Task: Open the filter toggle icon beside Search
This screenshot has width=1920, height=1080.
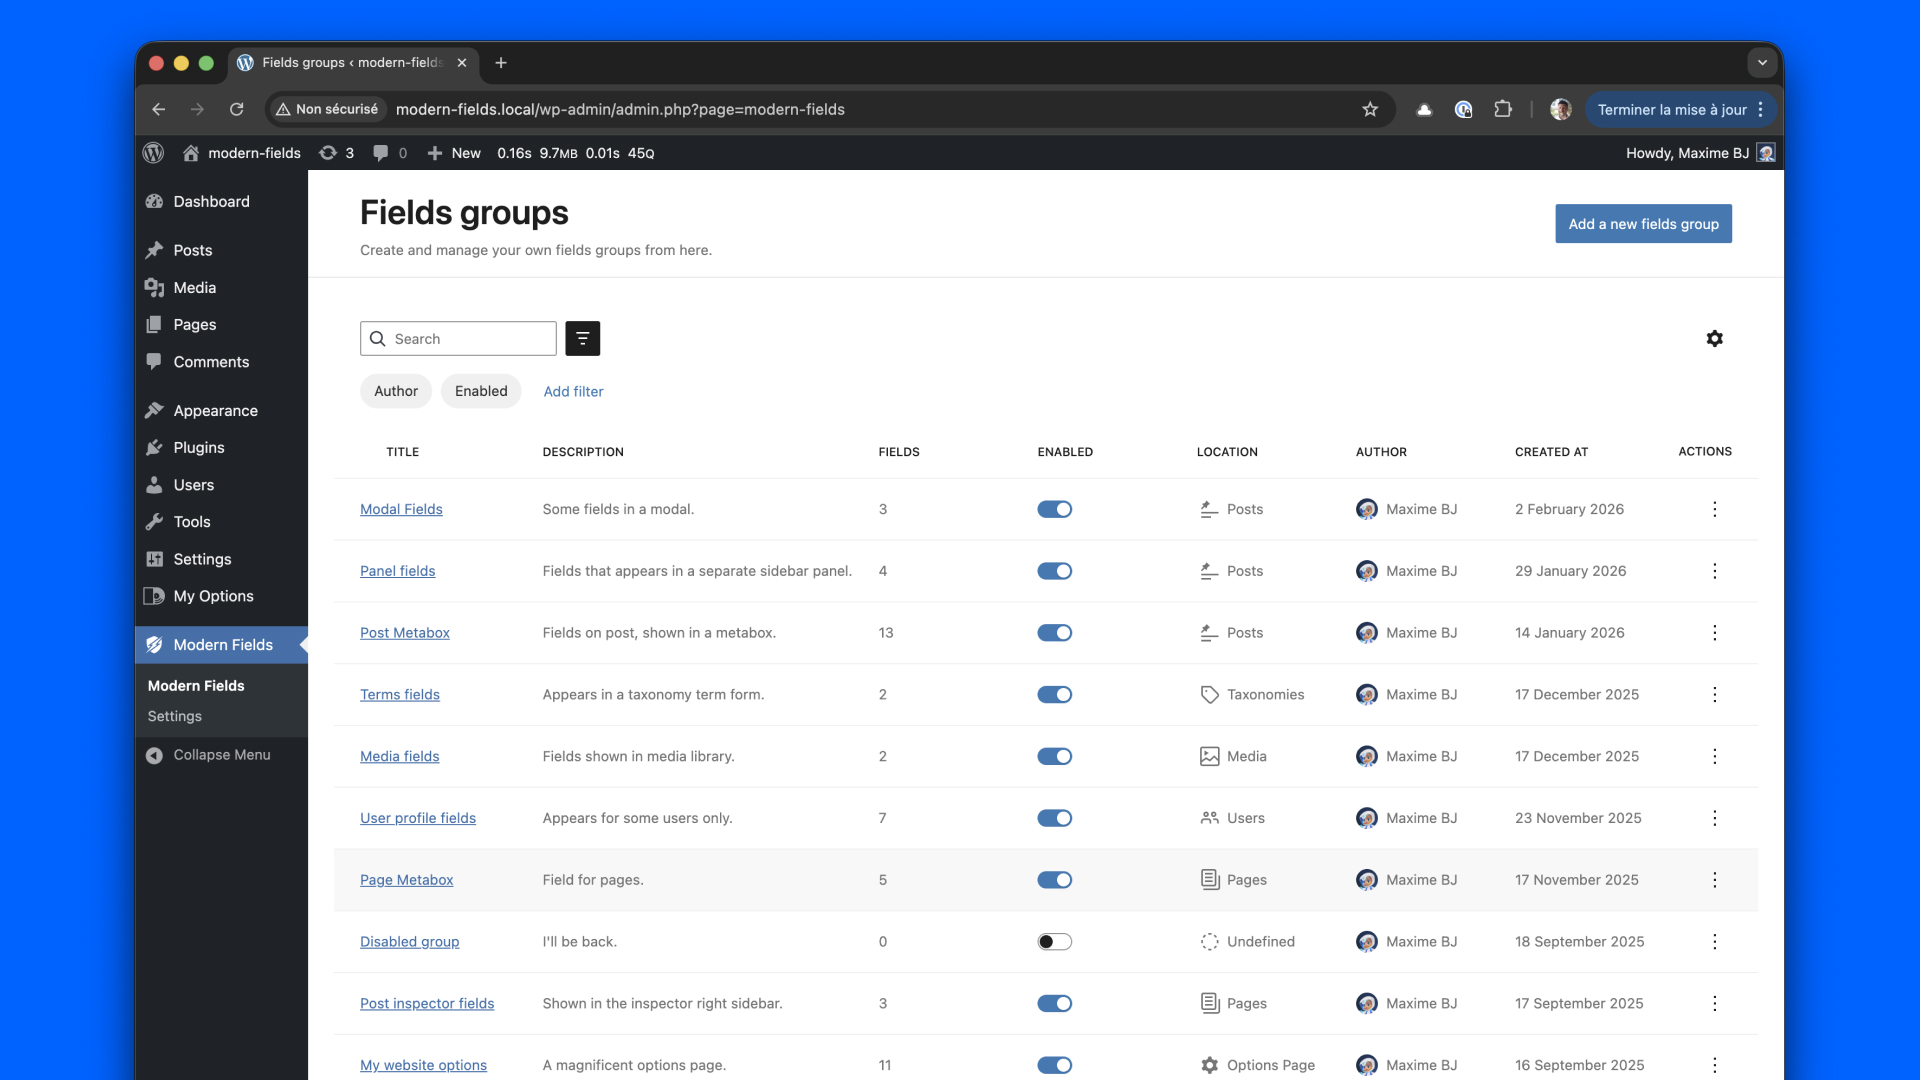Action: (x=582, y=339)
